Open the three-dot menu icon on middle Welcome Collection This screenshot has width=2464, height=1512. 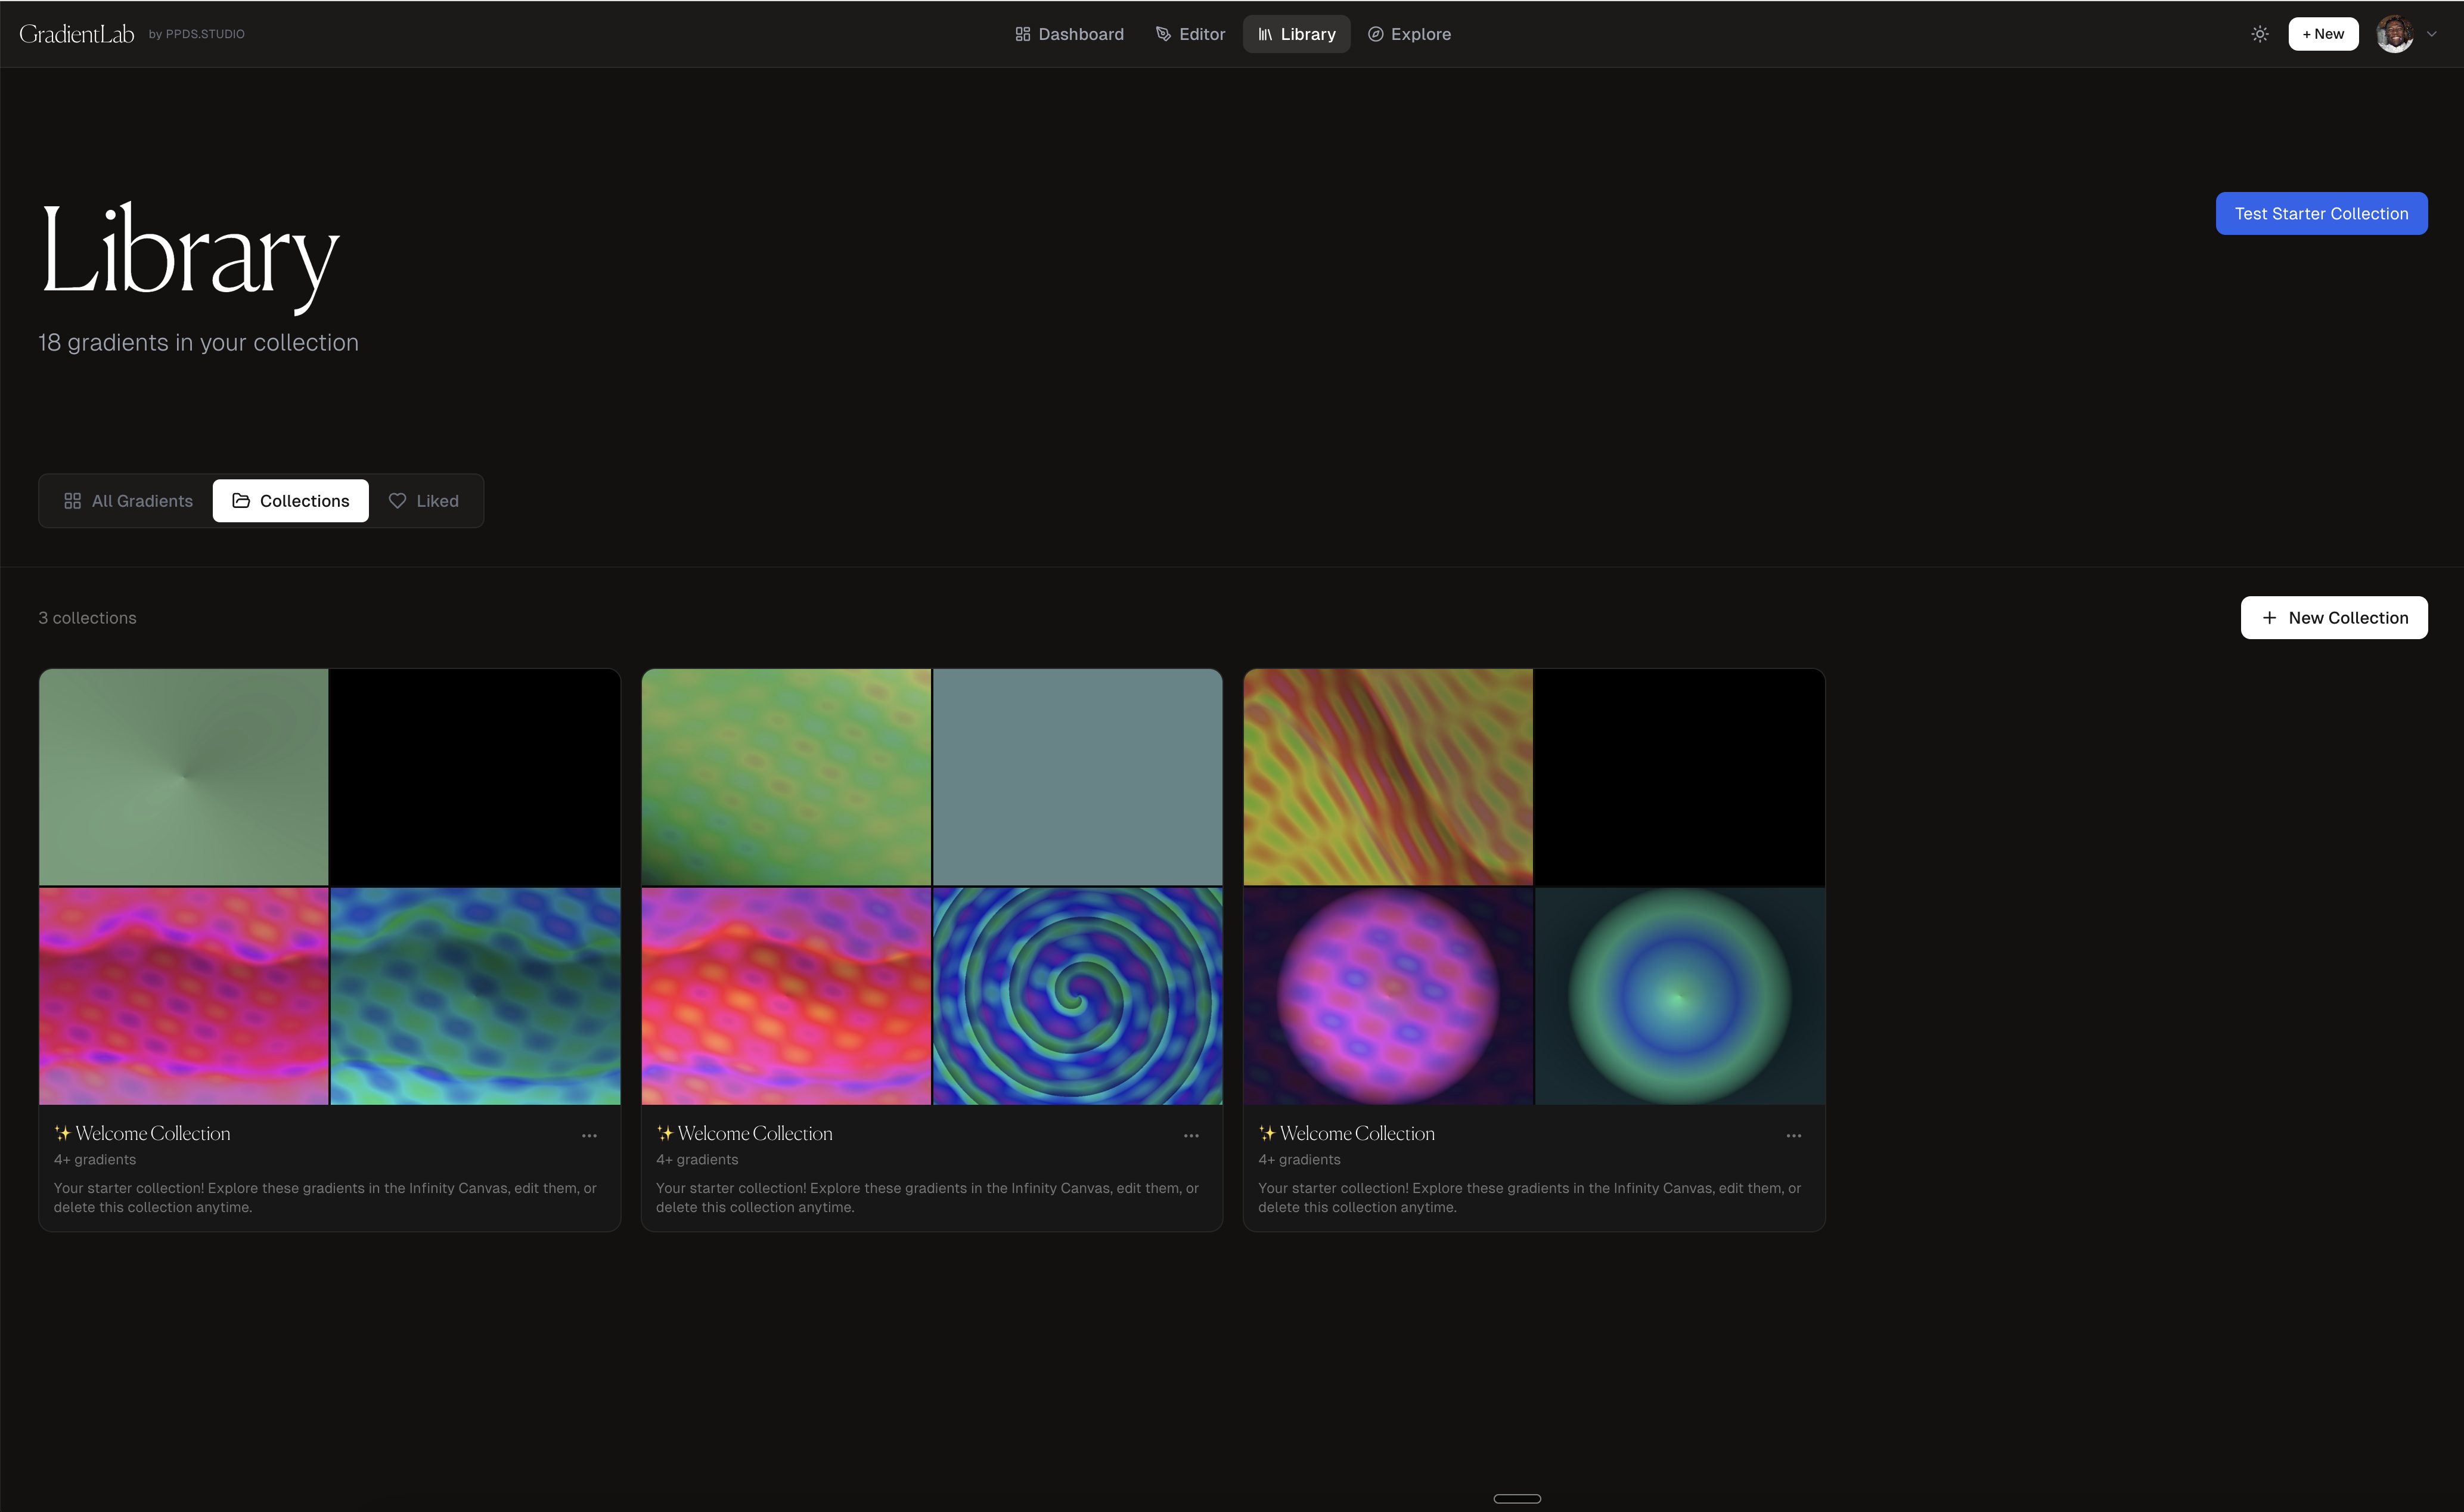click(1192, 1135)
